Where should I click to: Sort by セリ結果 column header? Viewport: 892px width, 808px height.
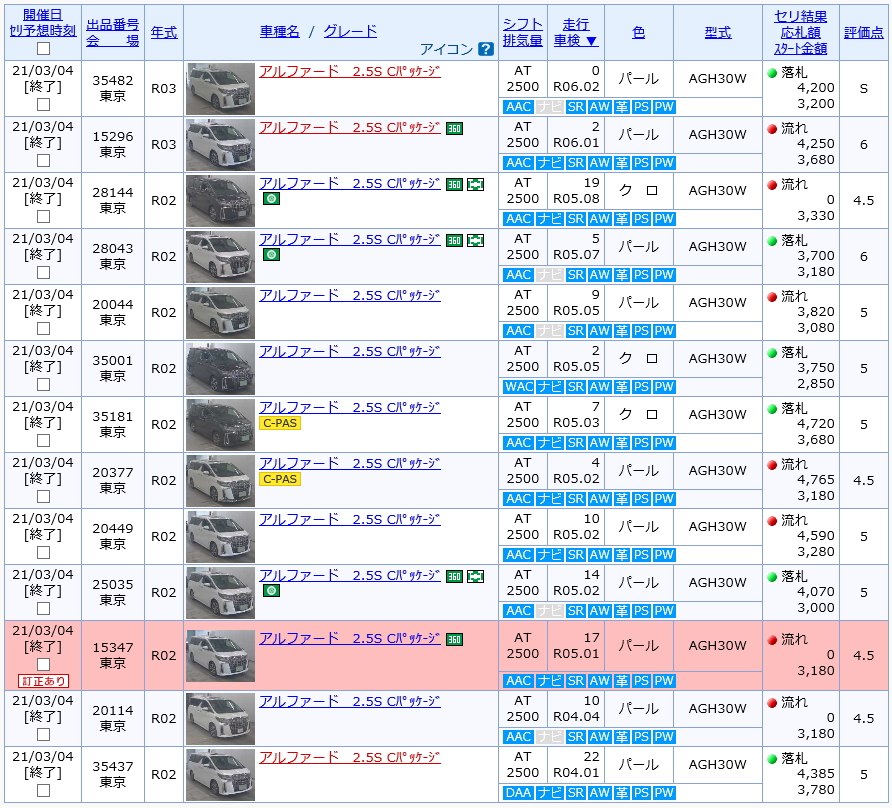click(800, 17)
